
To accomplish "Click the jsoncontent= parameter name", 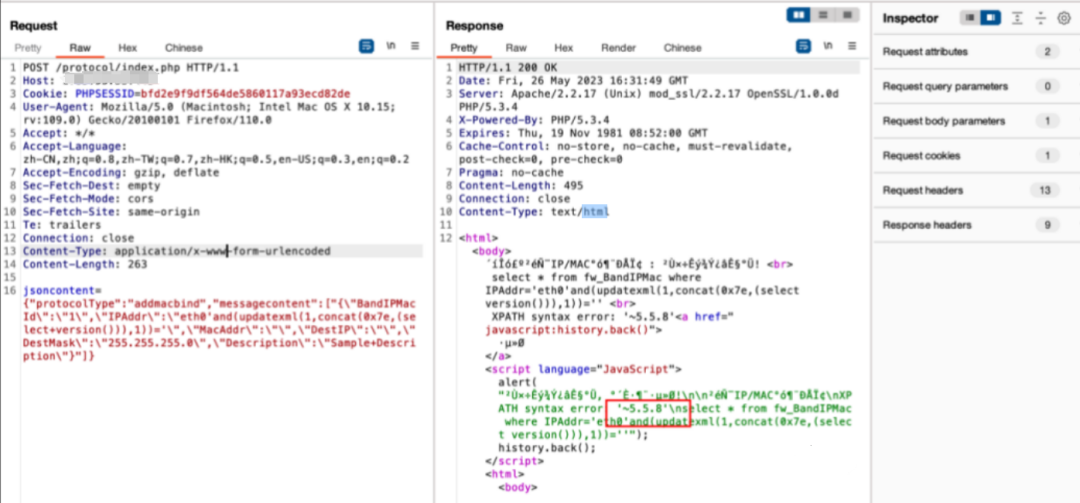I will point(62,291).
